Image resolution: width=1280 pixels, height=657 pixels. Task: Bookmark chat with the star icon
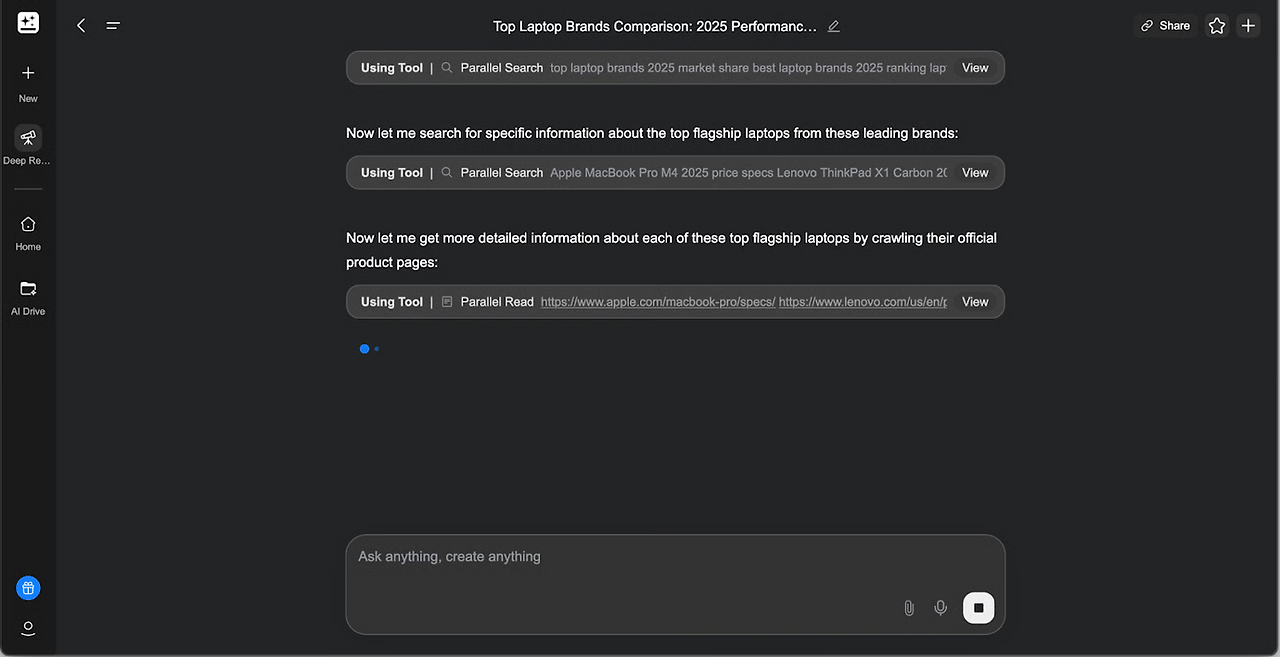1216,26
